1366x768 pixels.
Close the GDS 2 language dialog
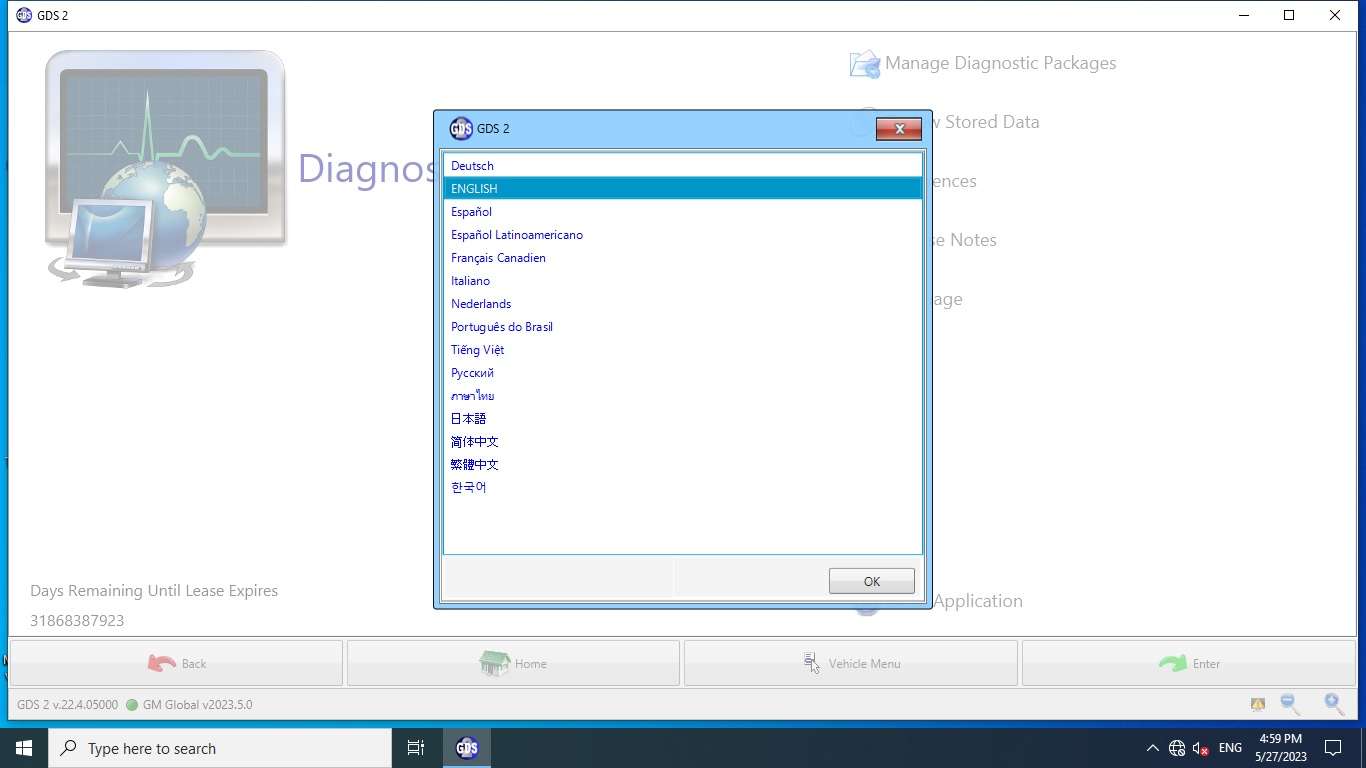click(899, 129)
